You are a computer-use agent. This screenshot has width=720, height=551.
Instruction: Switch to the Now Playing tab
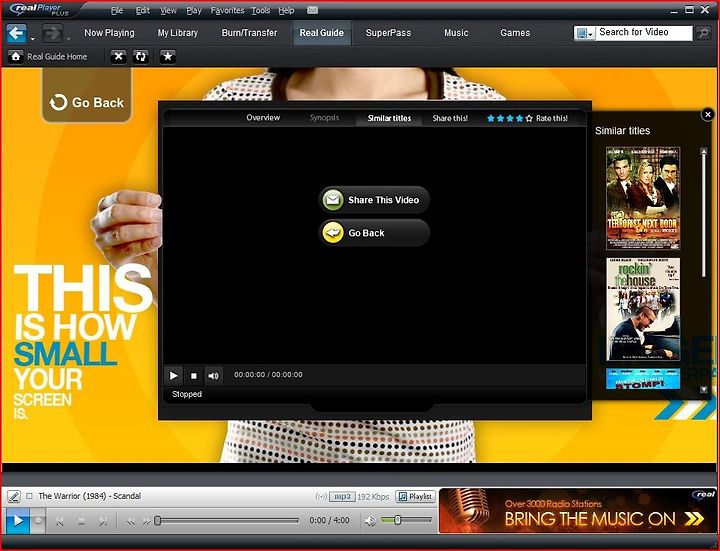[109, 33]
